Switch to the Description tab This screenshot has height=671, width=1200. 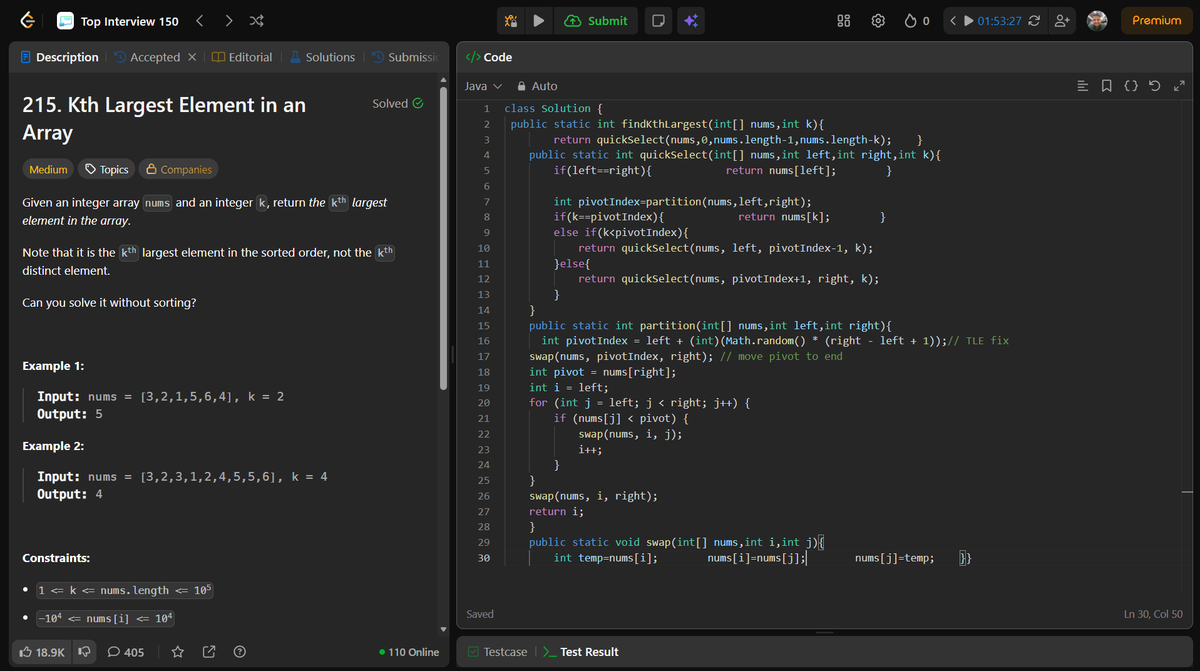[x=59, y=57]
